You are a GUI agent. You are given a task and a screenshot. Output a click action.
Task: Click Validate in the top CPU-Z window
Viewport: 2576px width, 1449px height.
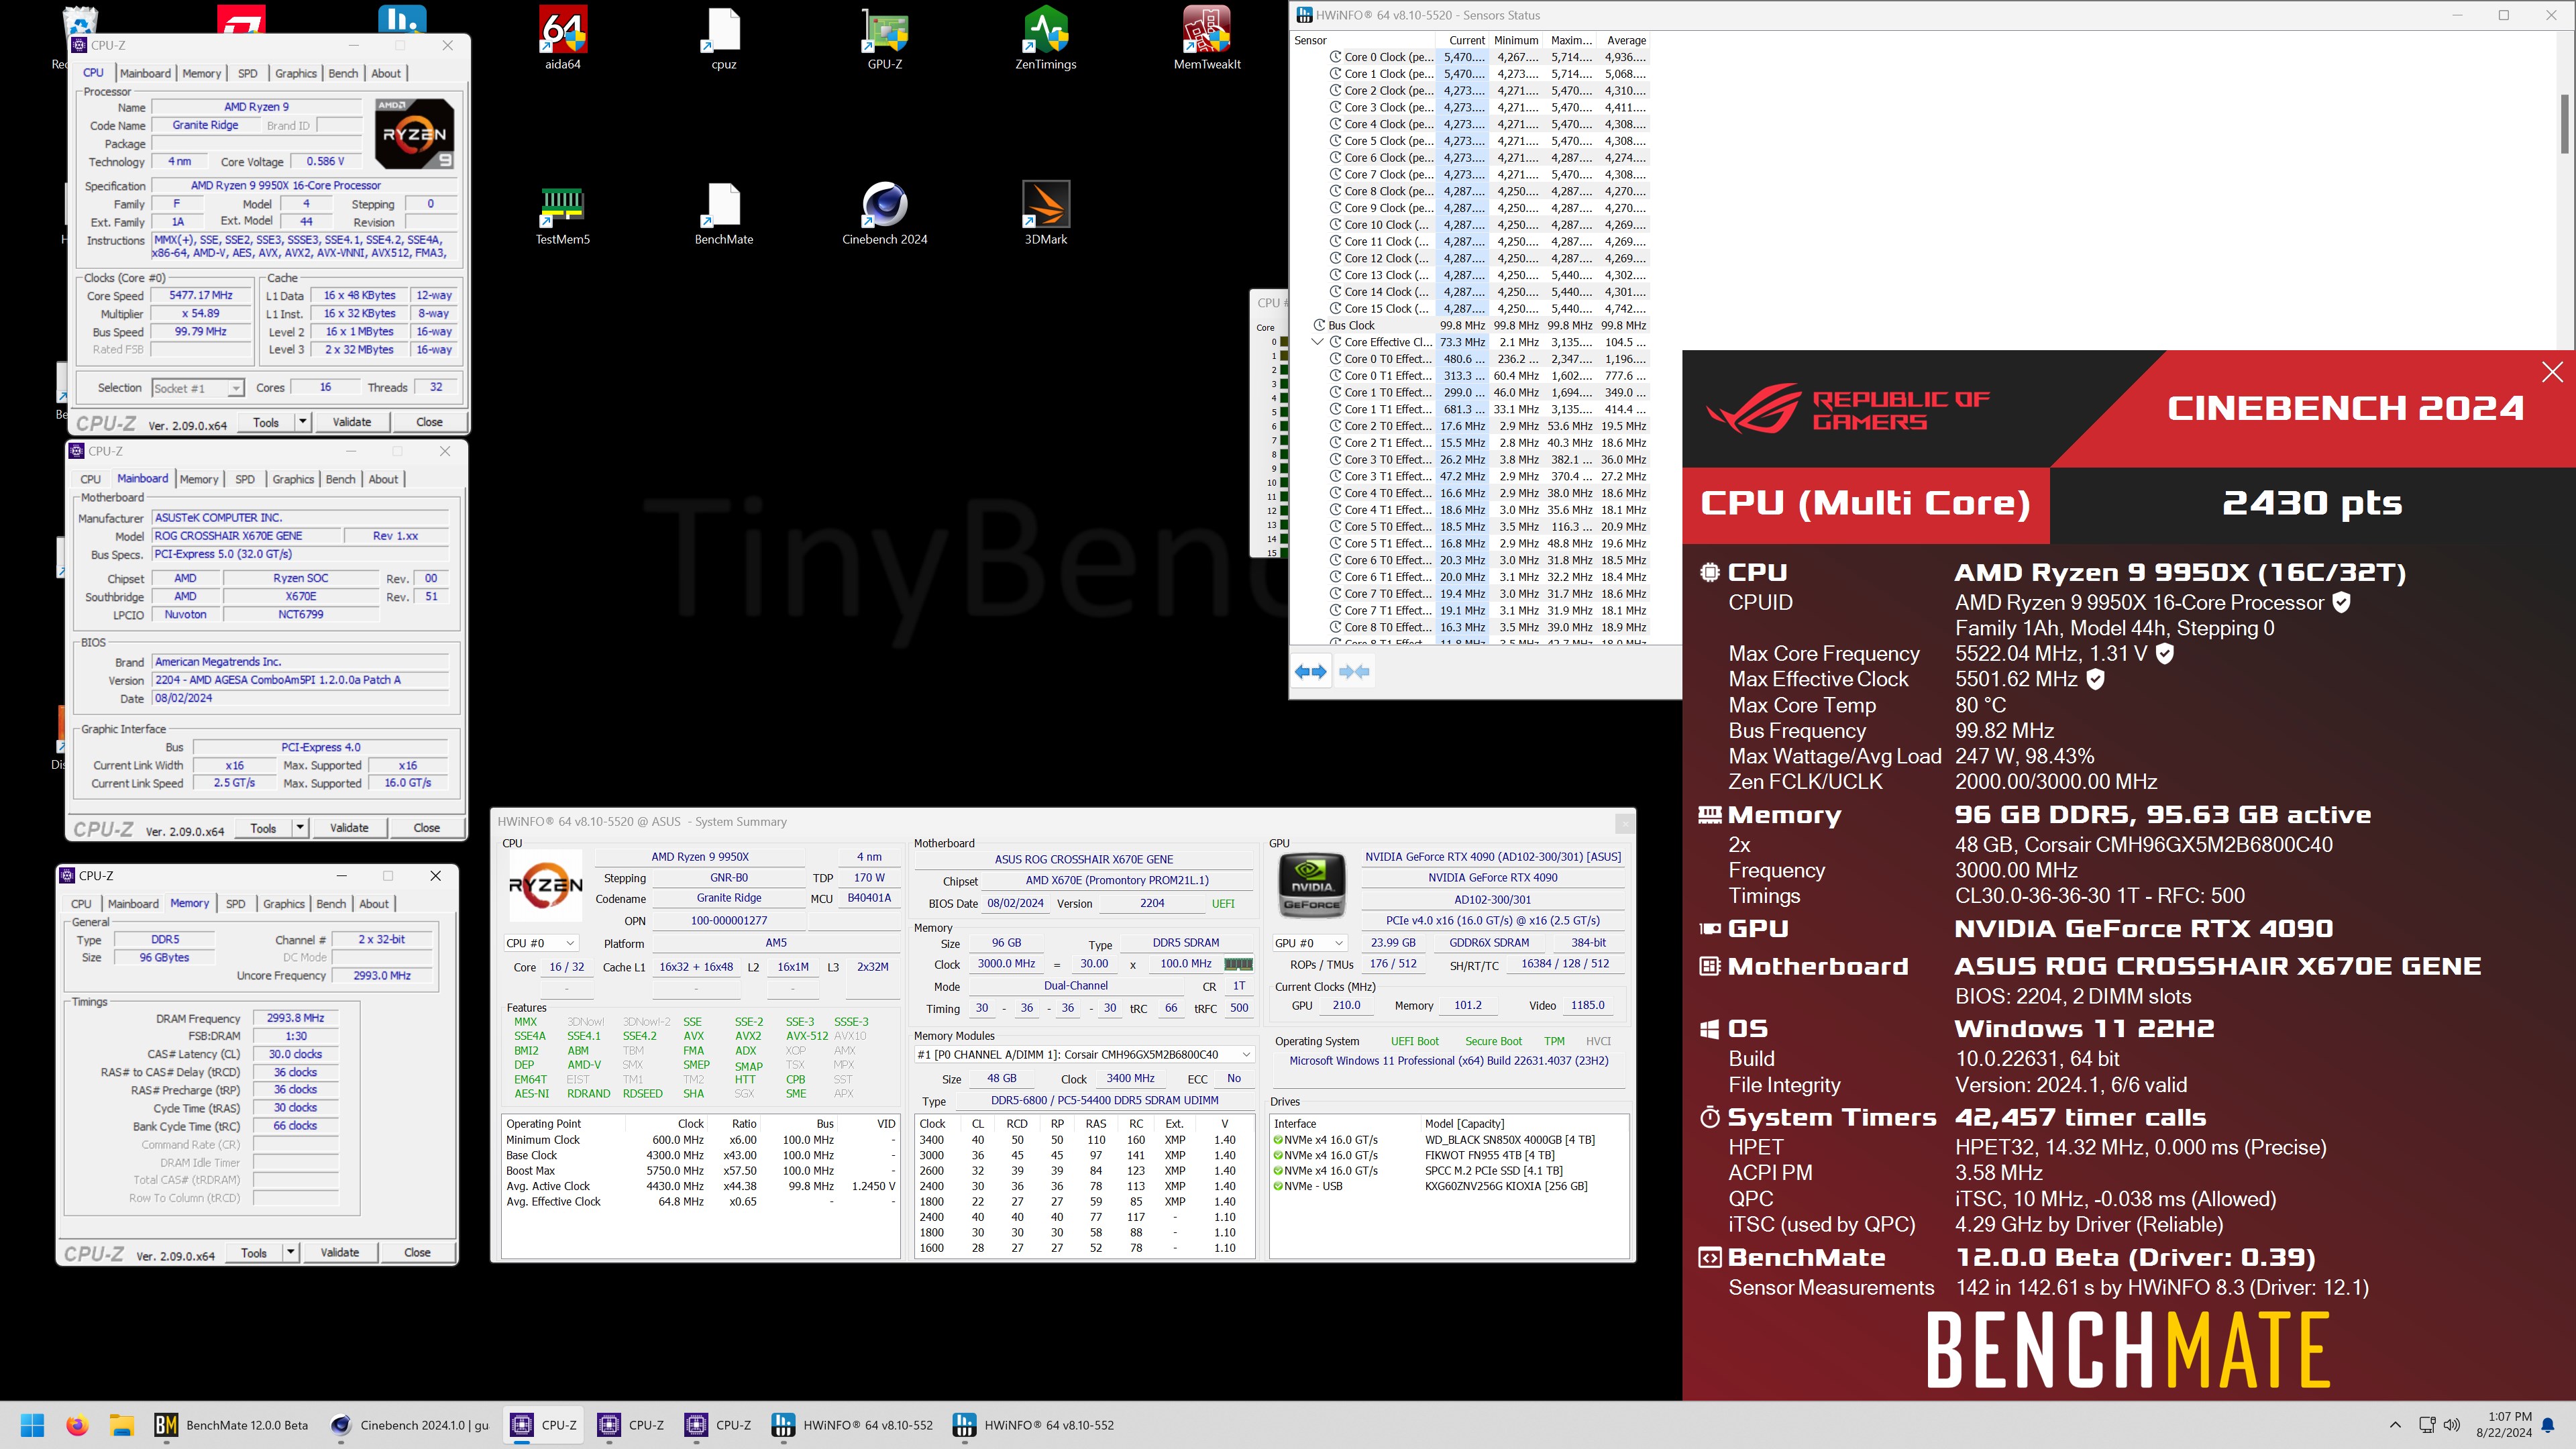351,422
